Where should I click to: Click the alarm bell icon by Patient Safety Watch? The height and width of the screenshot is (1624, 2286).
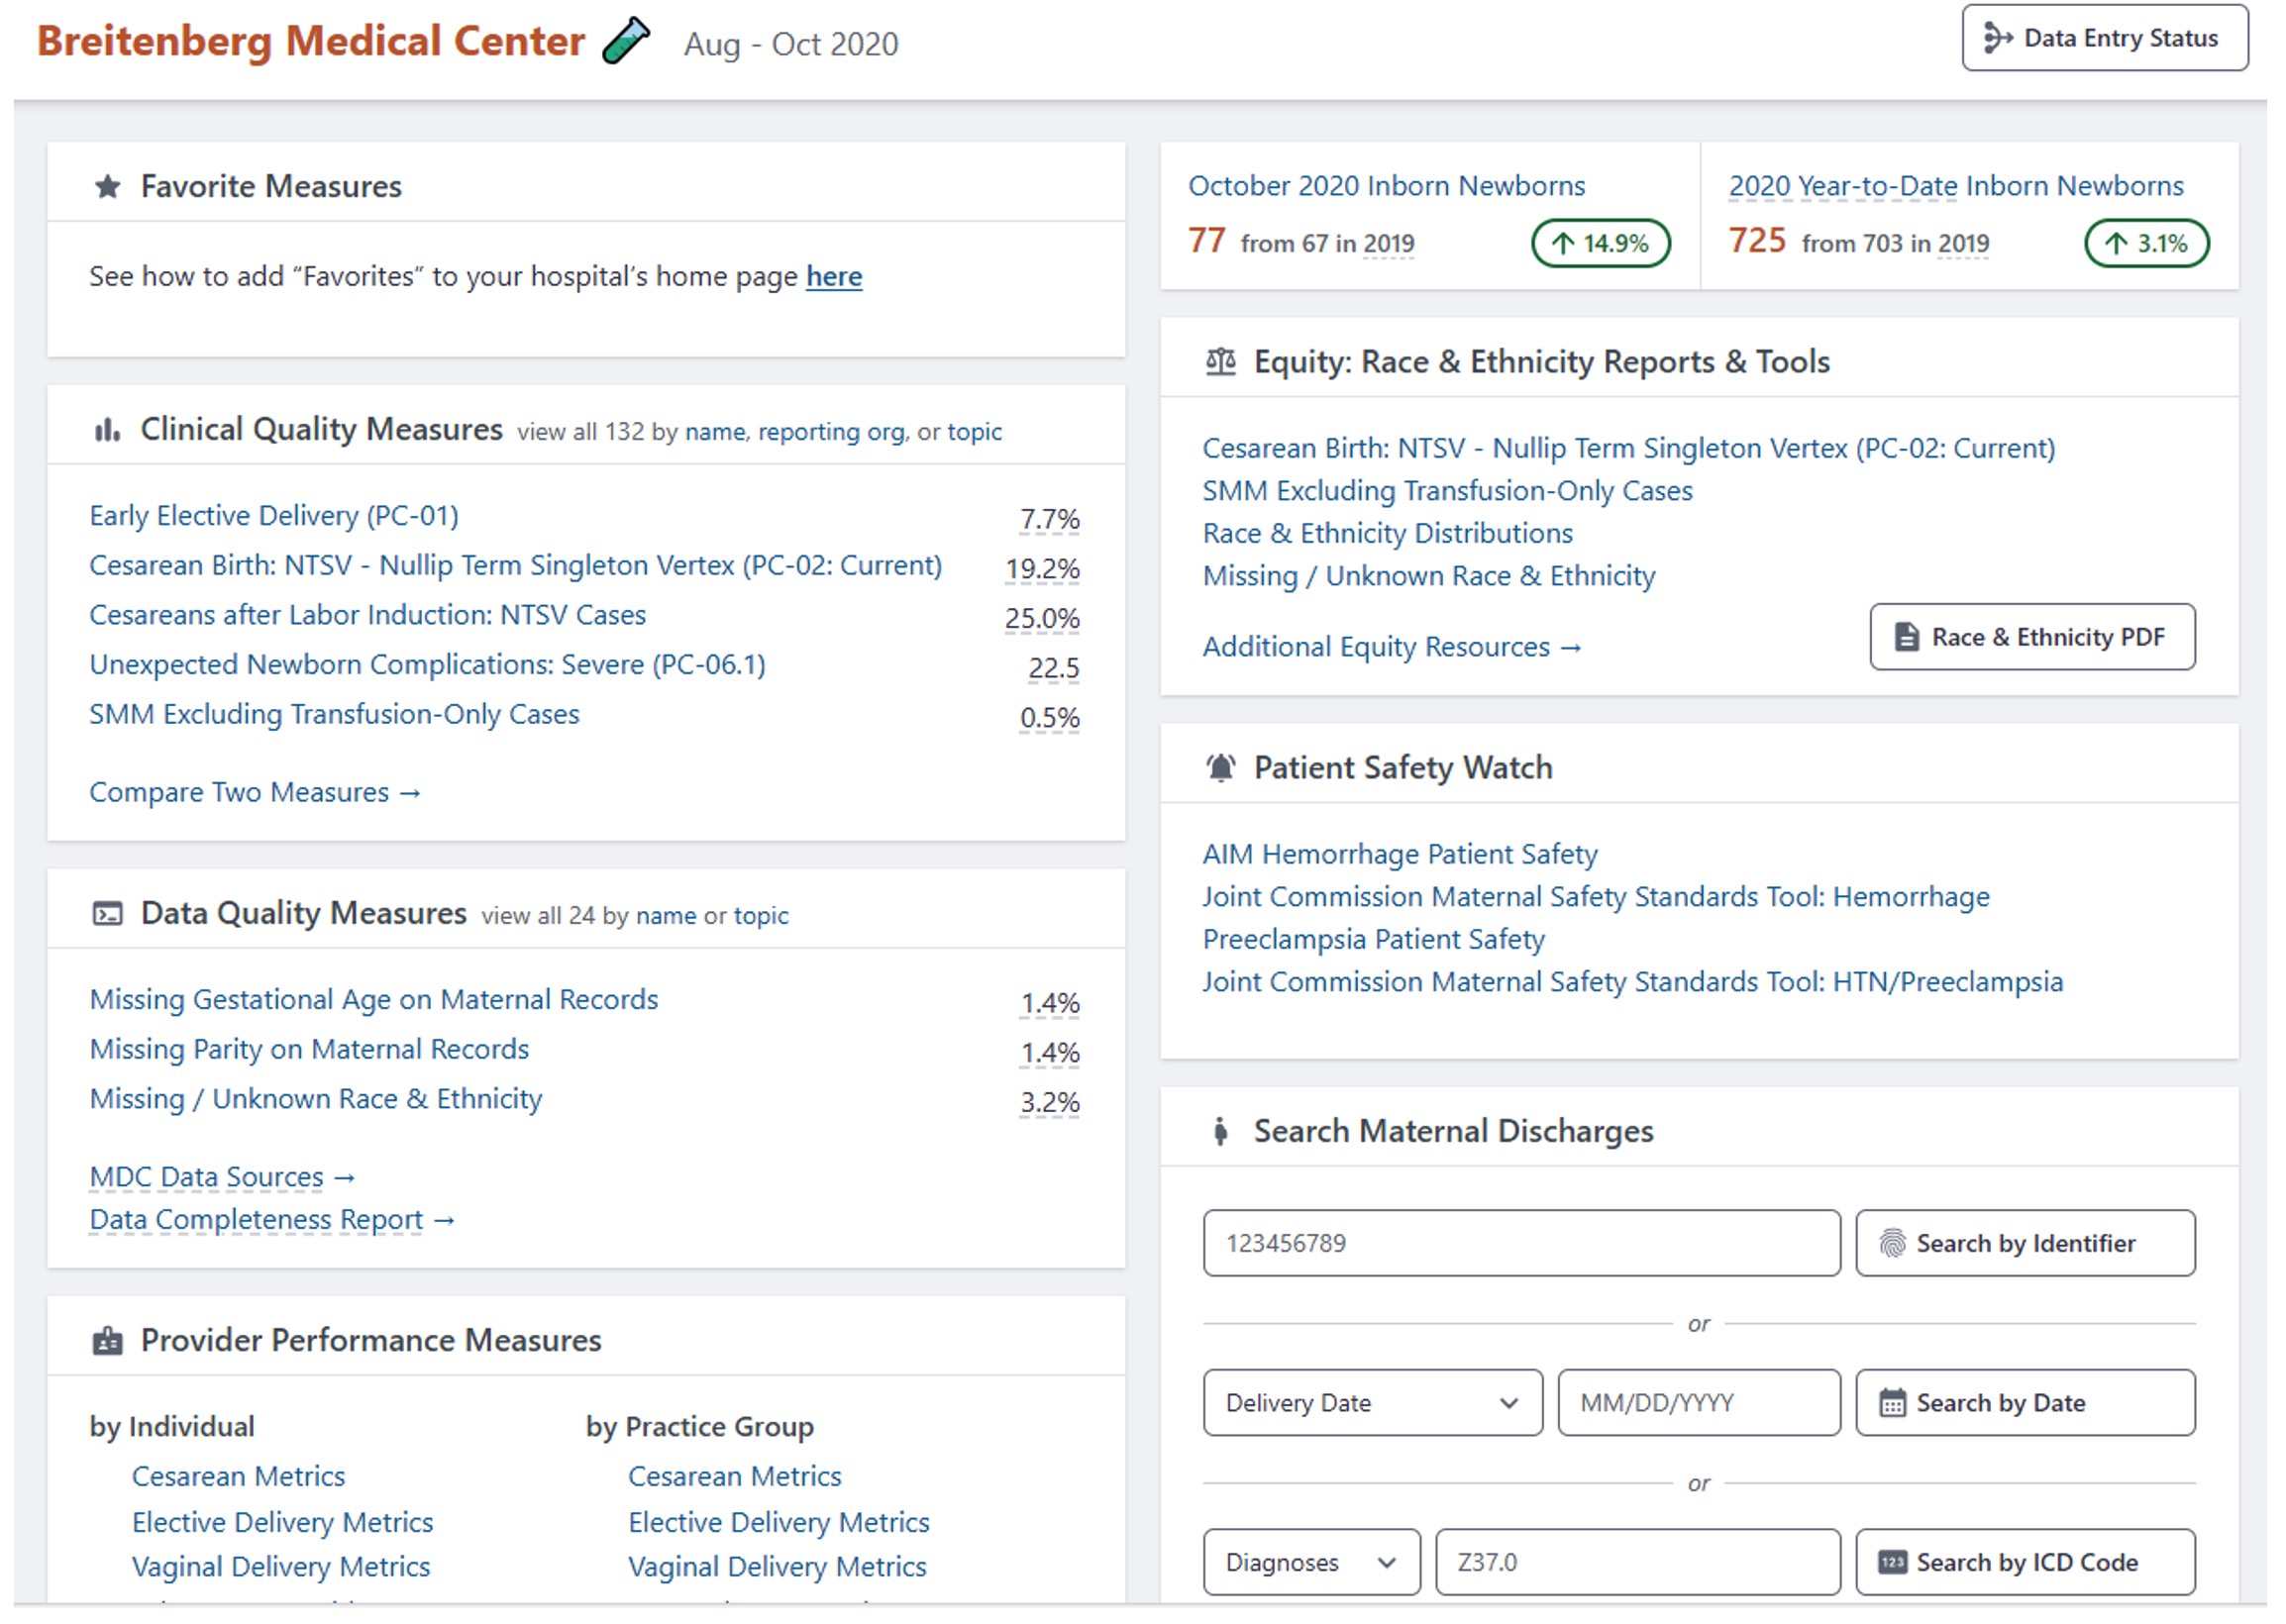pos(1222,769)
